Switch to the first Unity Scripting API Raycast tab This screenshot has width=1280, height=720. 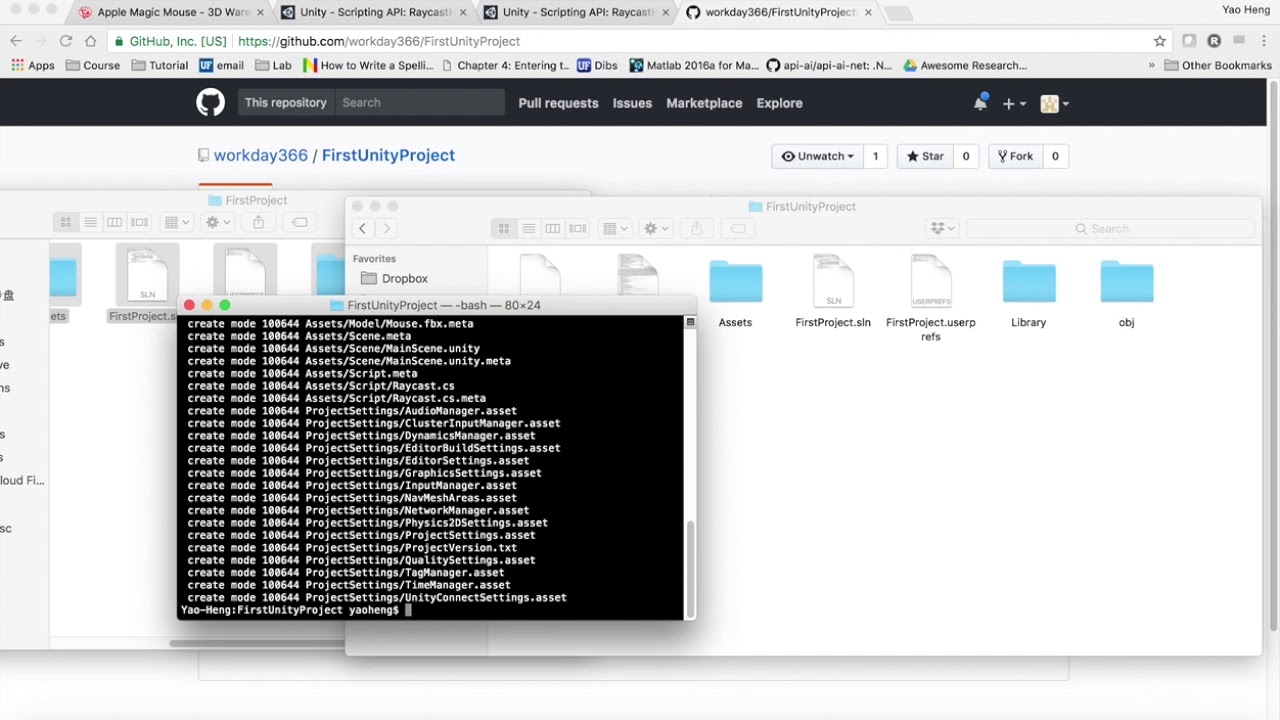(x=372, y=12)
